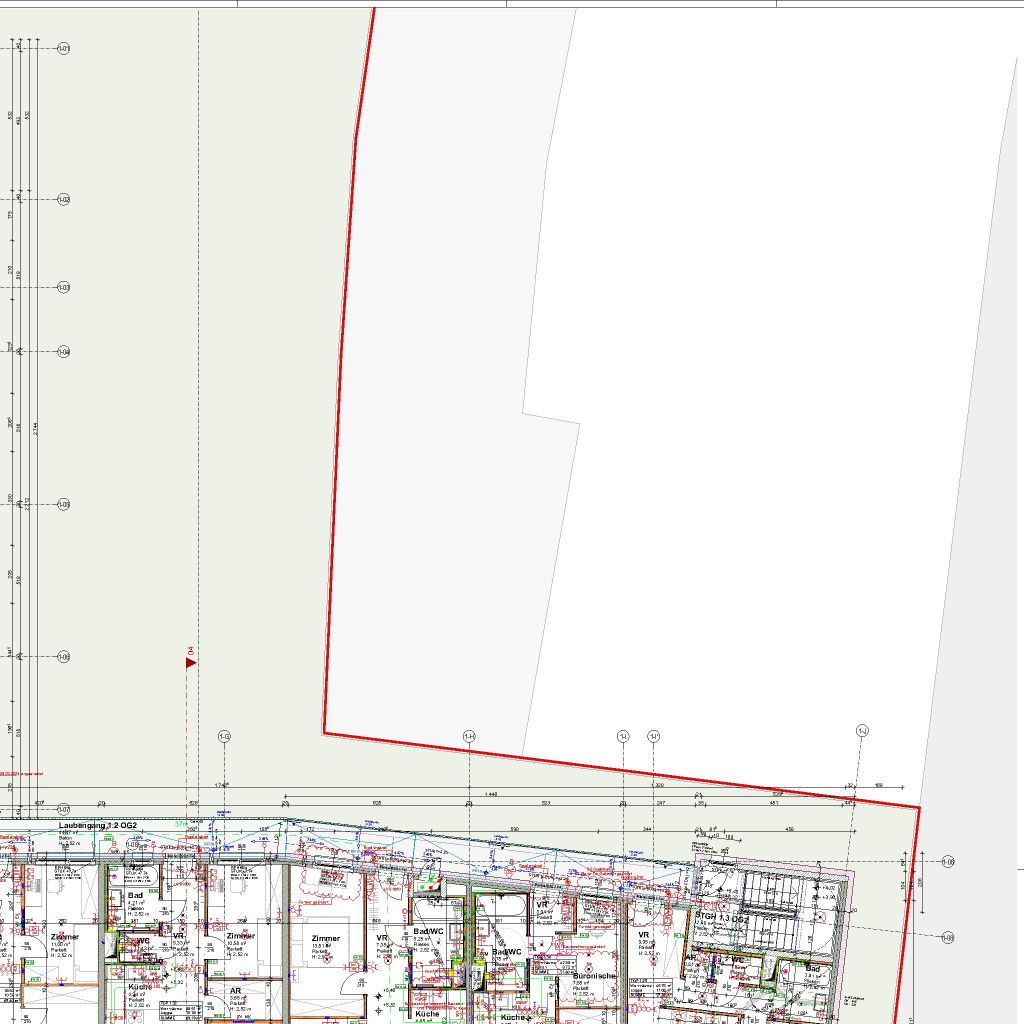Select grid axis bubble 1-J

click(862, 731)
